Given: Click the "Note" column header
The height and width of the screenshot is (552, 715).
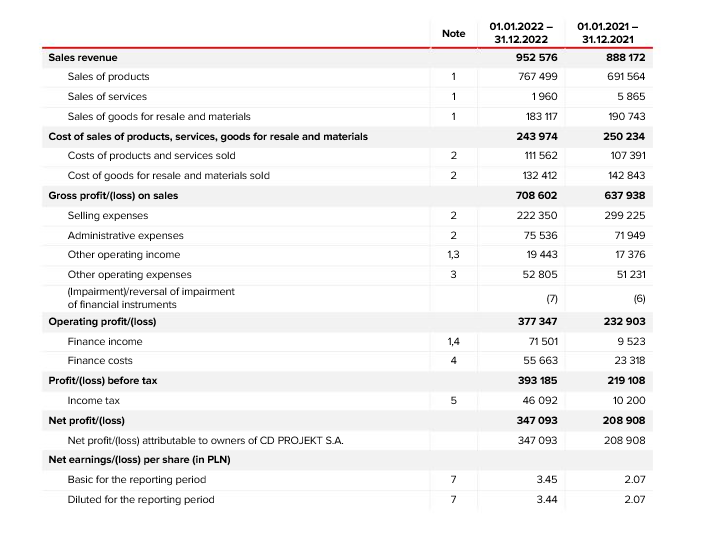Looking at the screenshot, I should (x=453, y=33).
